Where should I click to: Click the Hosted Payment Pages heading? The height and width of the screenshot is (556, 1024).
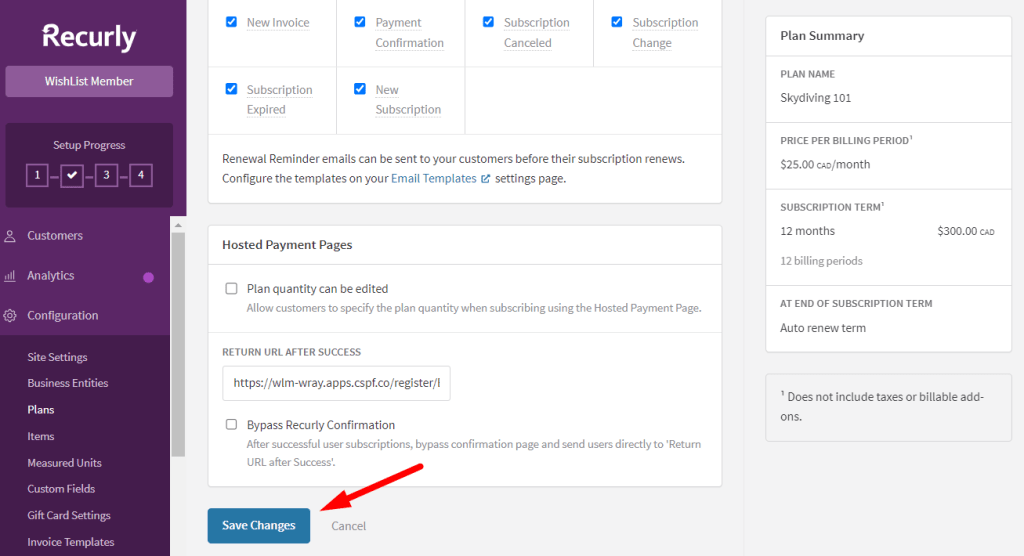tap(287, 245)
